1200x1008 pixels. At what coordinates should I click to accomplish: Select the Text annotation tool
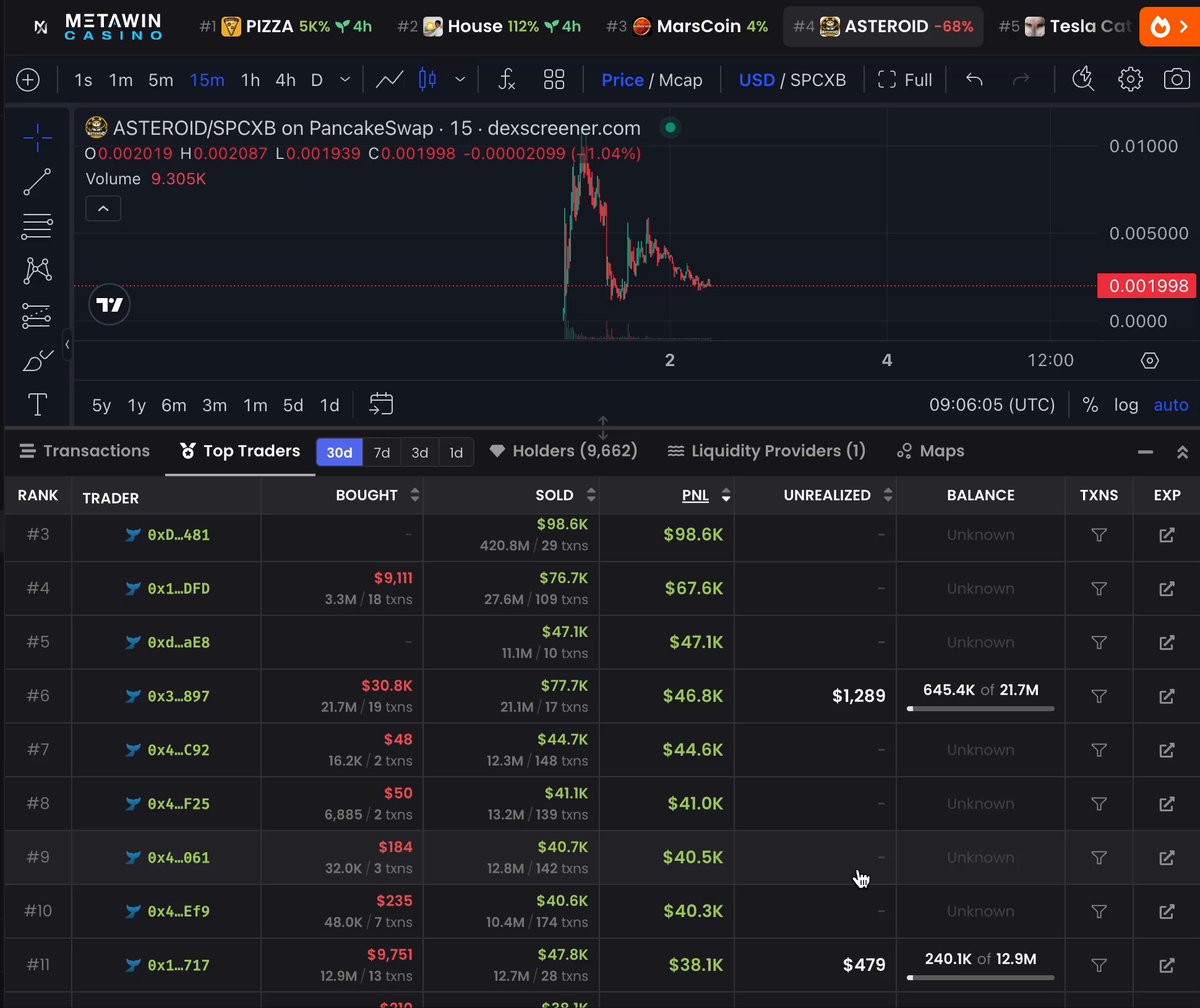point(37,404)
